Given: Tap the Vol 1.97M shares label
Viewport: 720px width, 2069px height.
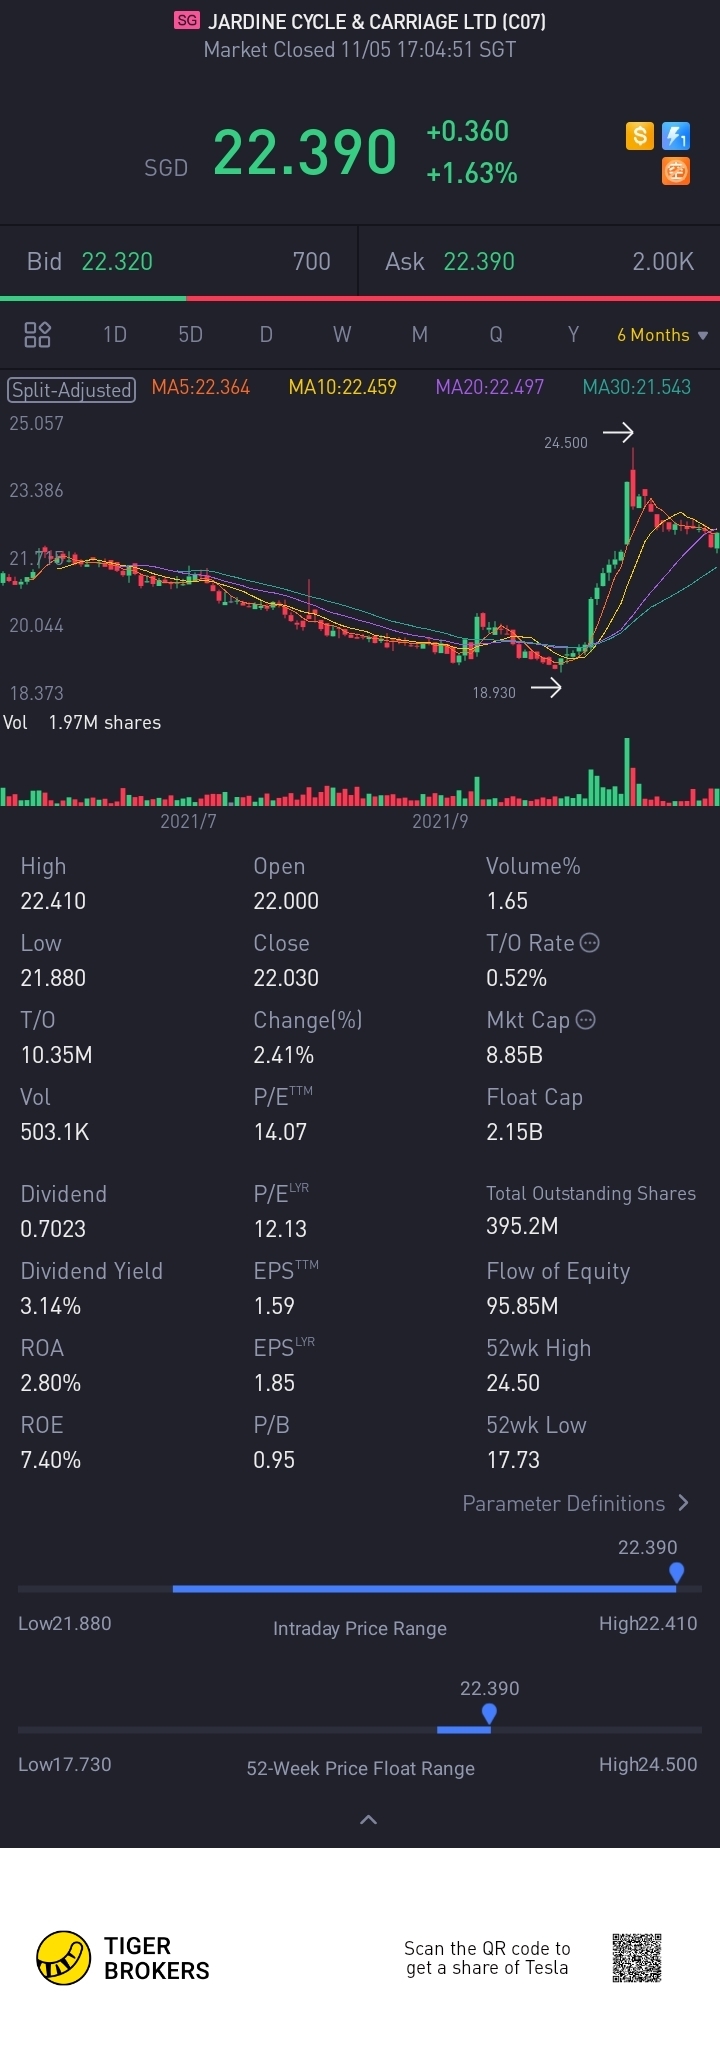Looking at the screenshot, I should click(x=82, y=722).
